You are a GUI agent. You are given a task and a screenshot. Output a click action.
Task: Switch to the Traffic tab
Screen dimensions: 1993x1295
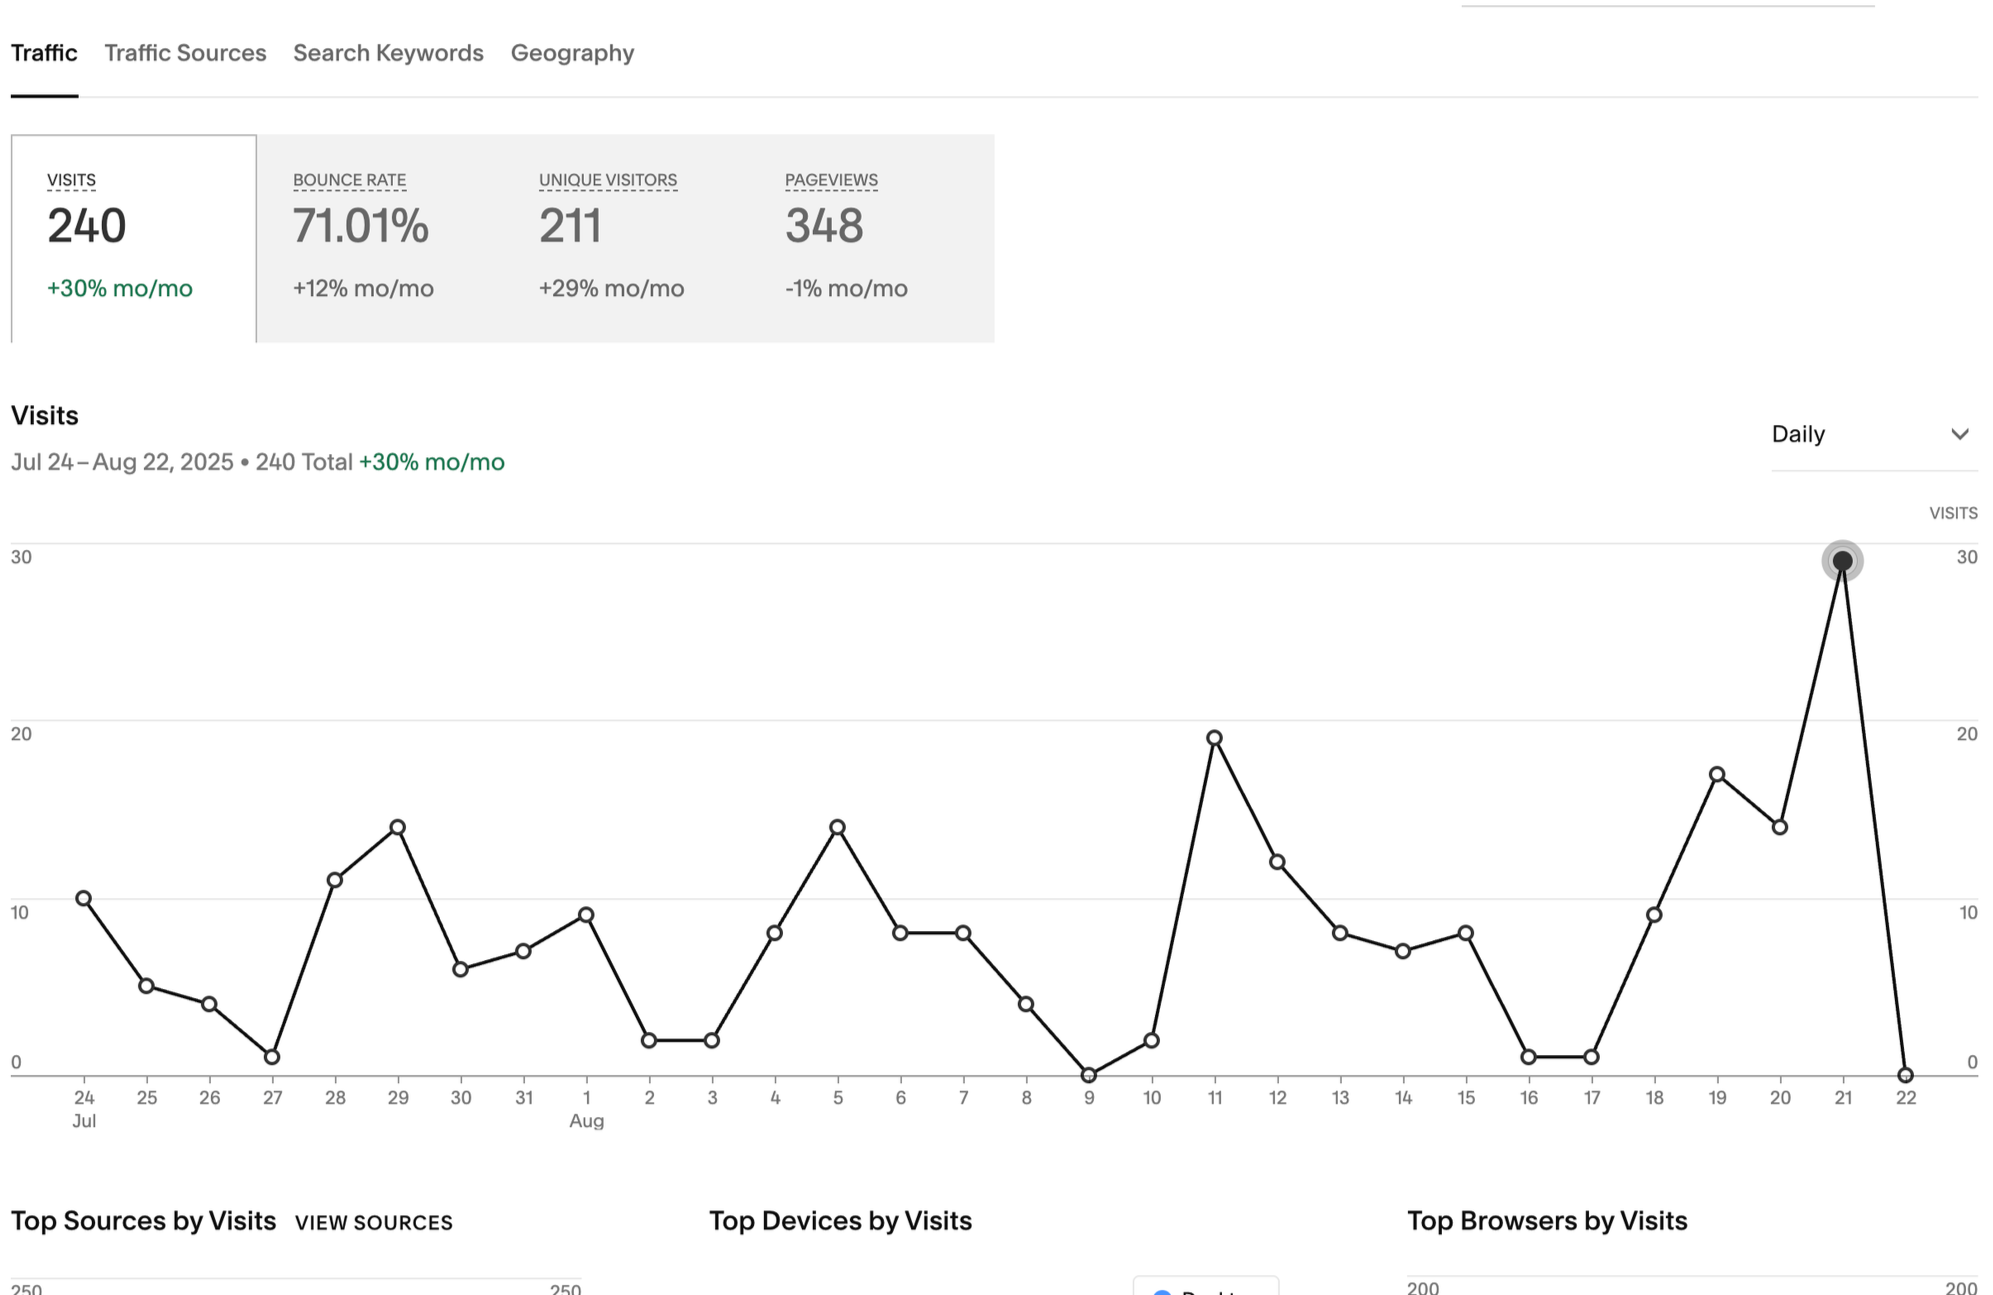[x=44, y=53]
